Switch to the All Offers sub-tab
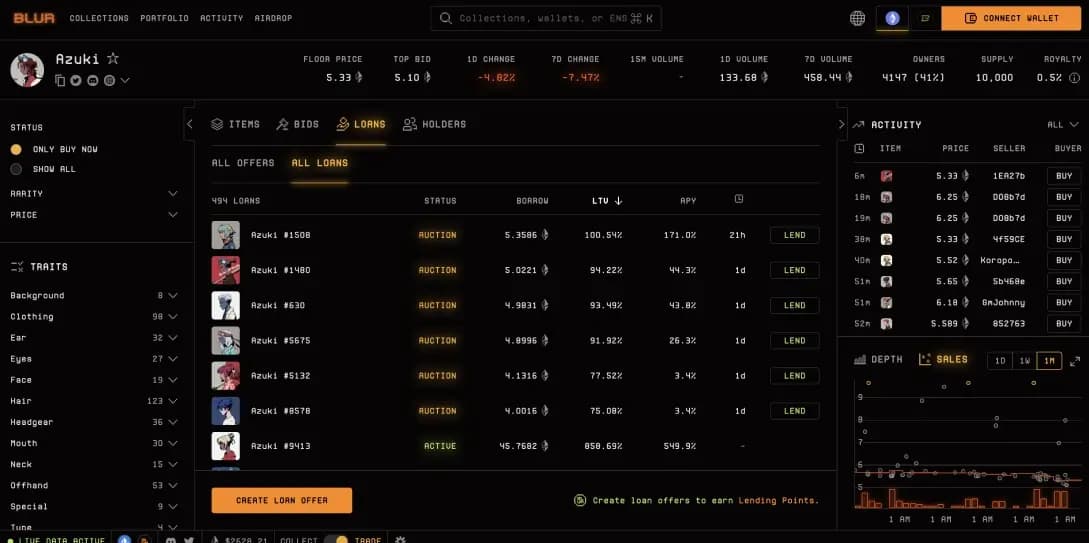The width and height of the screenshot is (1089, 543). pos(243,163)
